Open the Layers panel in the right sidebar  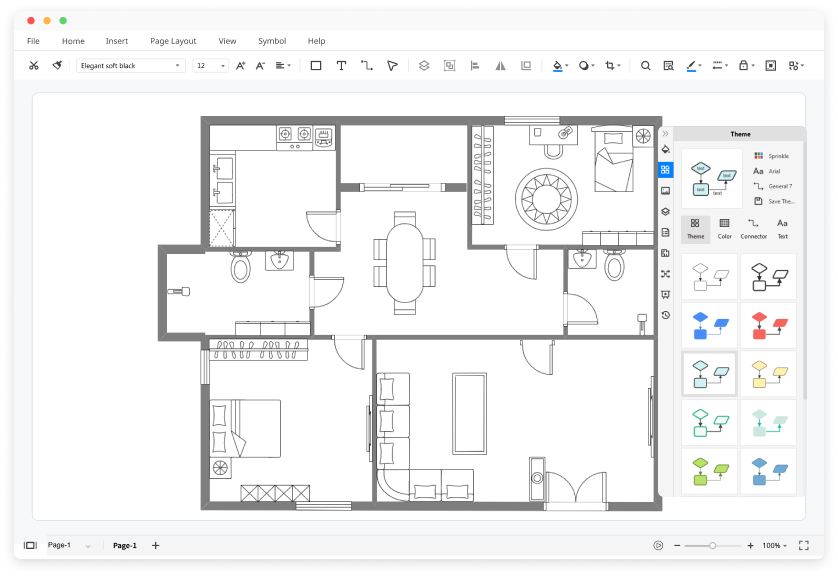pyautogui.click(x=664, y=212)
